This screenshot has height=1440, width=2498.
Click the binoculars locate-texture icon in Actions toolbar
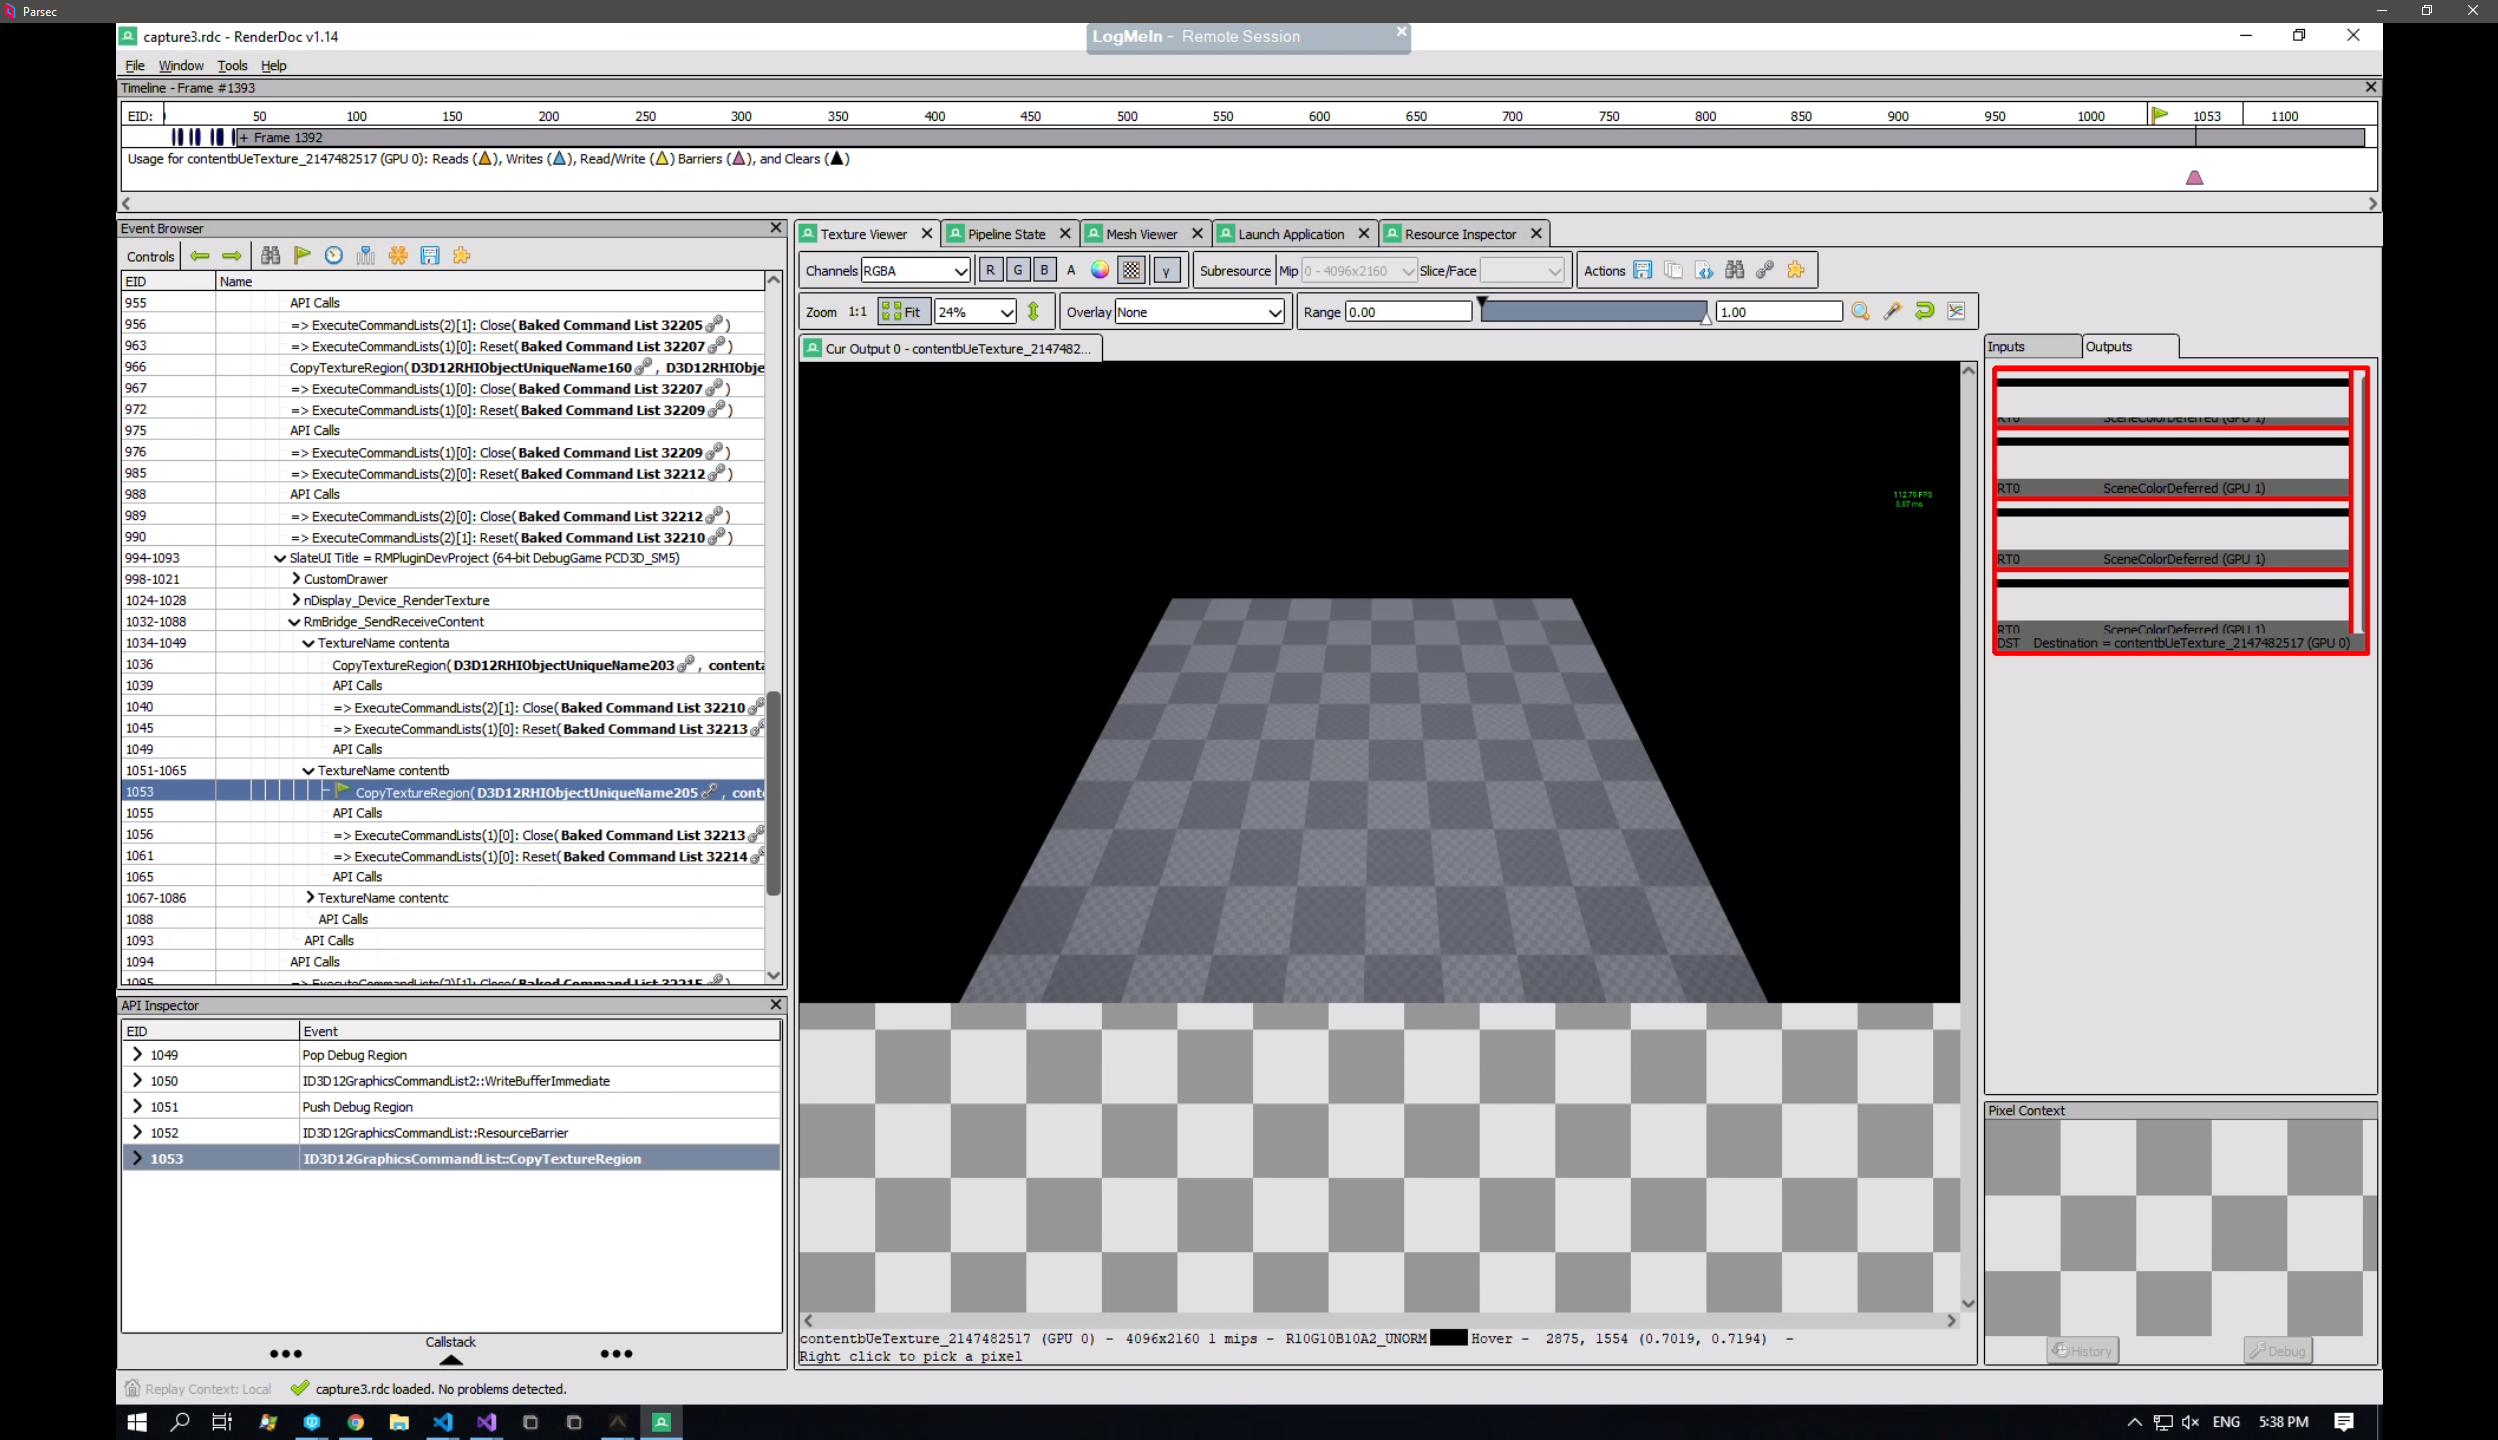click(x=1734, y=270)
